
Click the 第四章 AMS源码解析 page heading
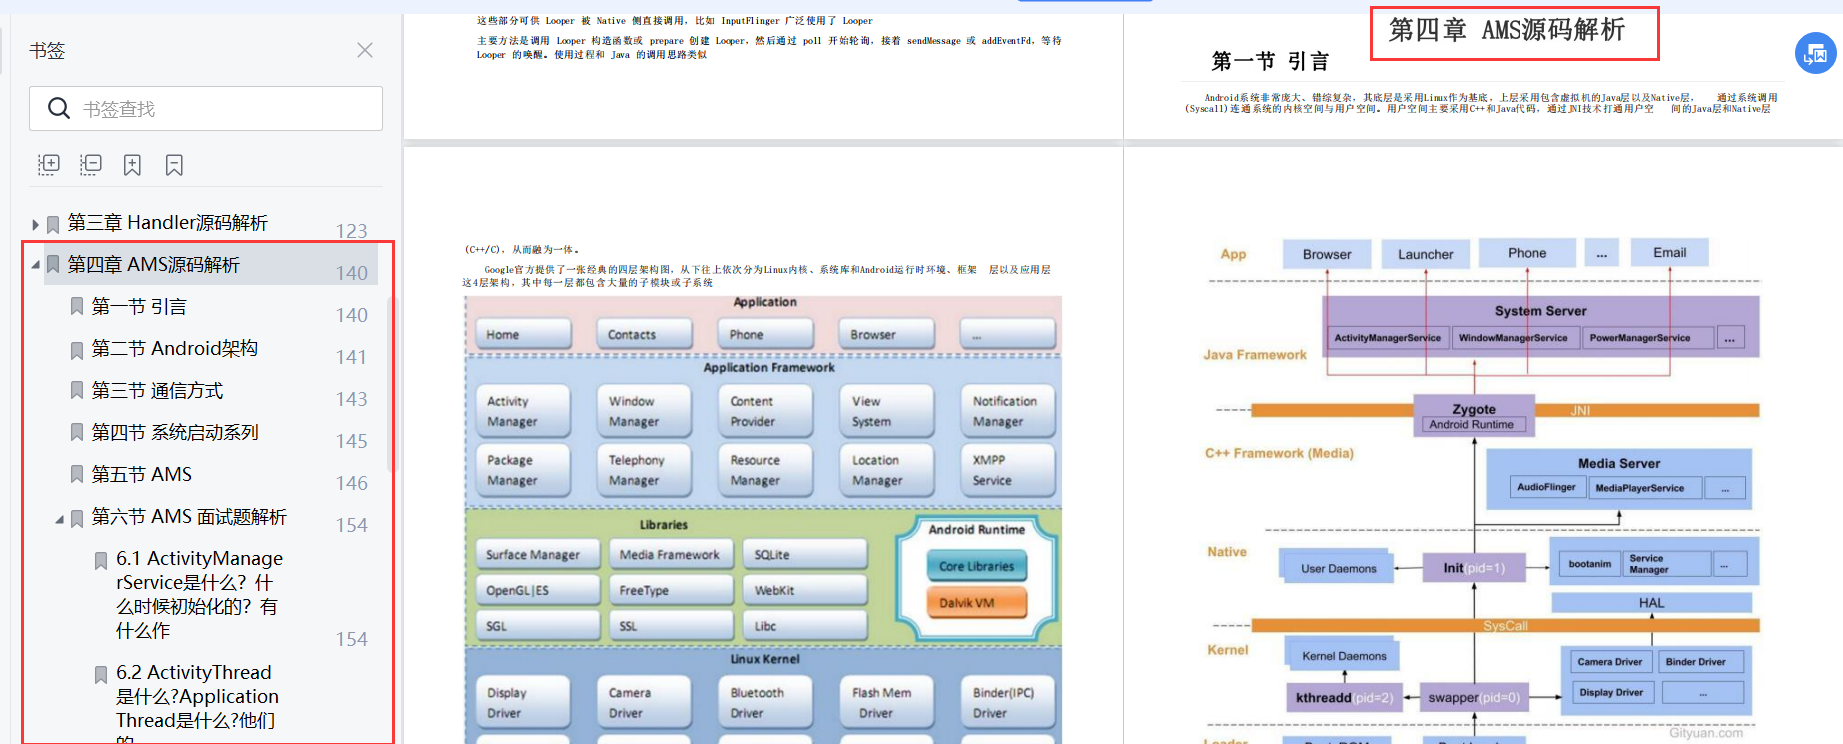(x=1506, y=31)
